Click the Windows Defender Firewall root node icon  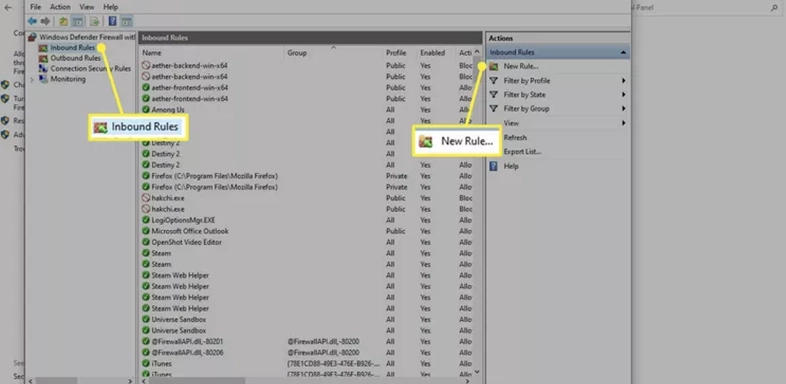click(32, 37)
